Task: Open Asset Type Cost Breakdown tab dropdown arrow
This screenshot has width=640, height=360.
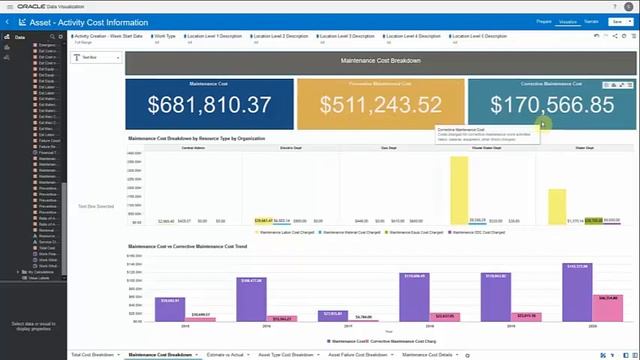Action: pos(318,355)
